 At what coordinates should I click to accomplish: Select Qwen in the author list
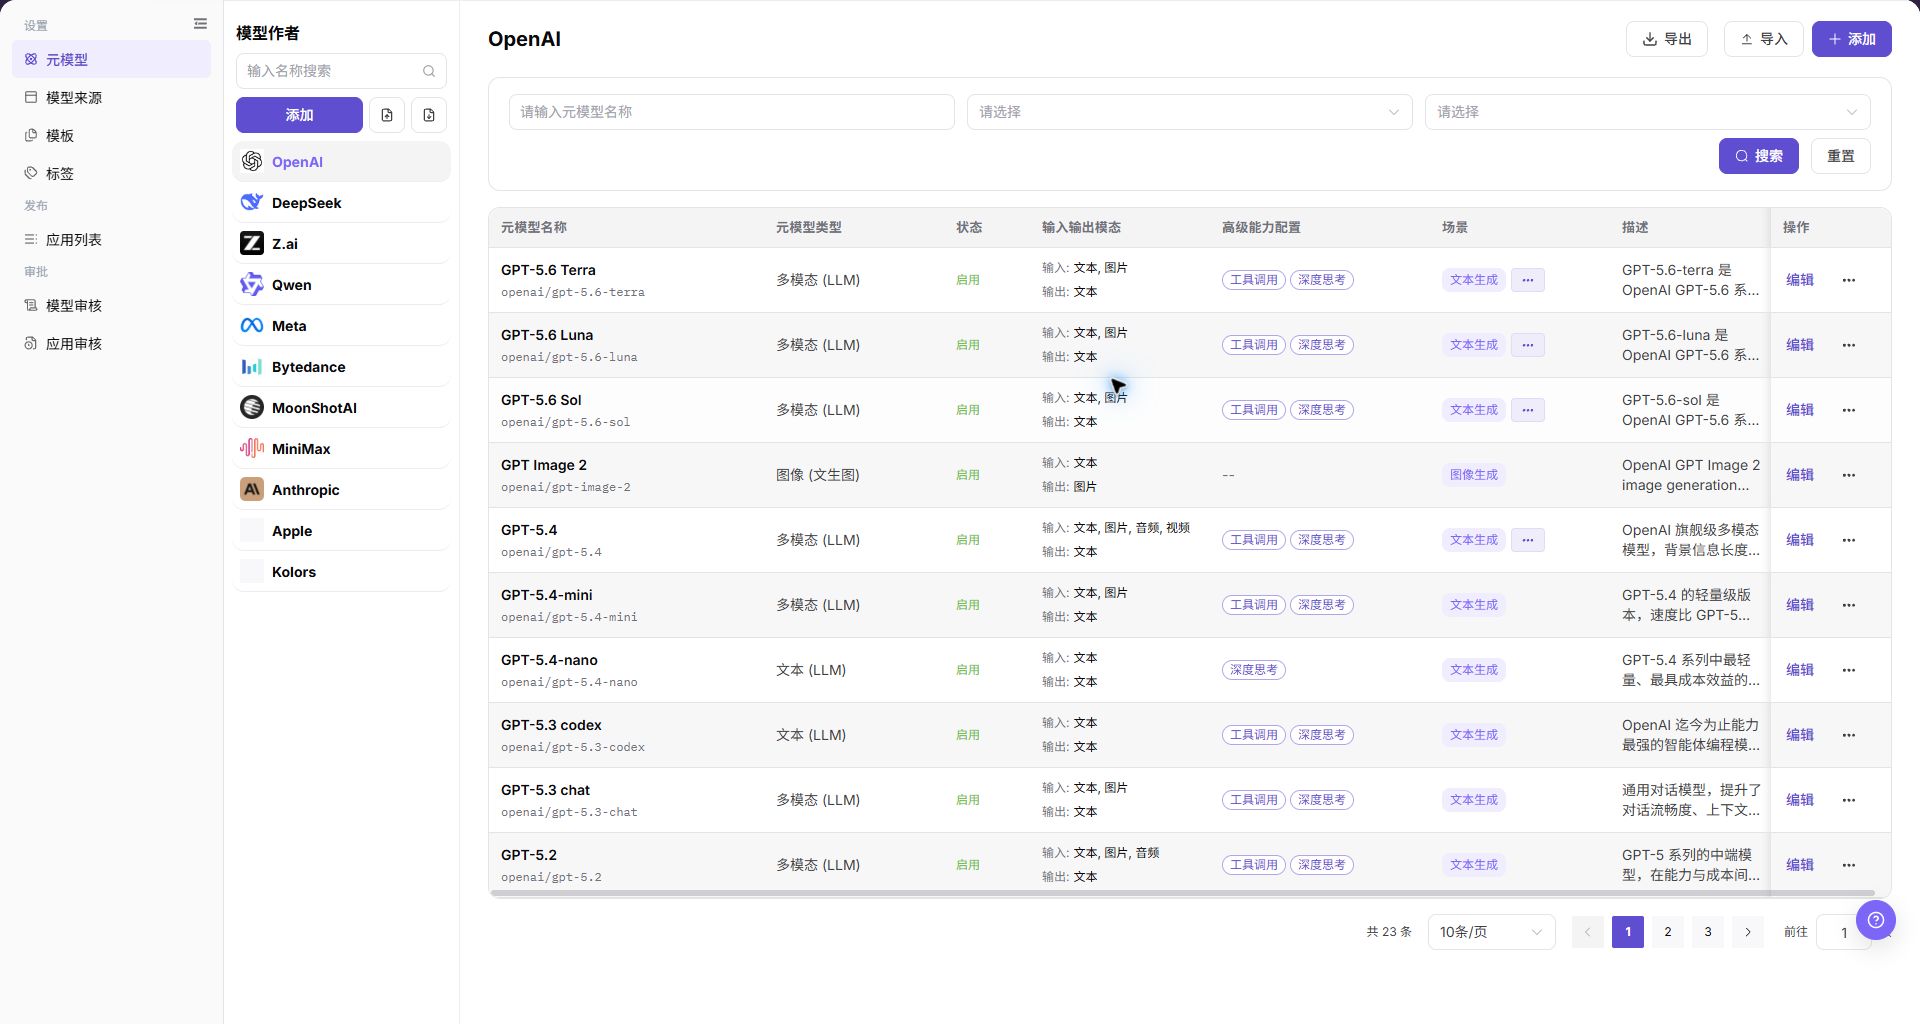341,285
